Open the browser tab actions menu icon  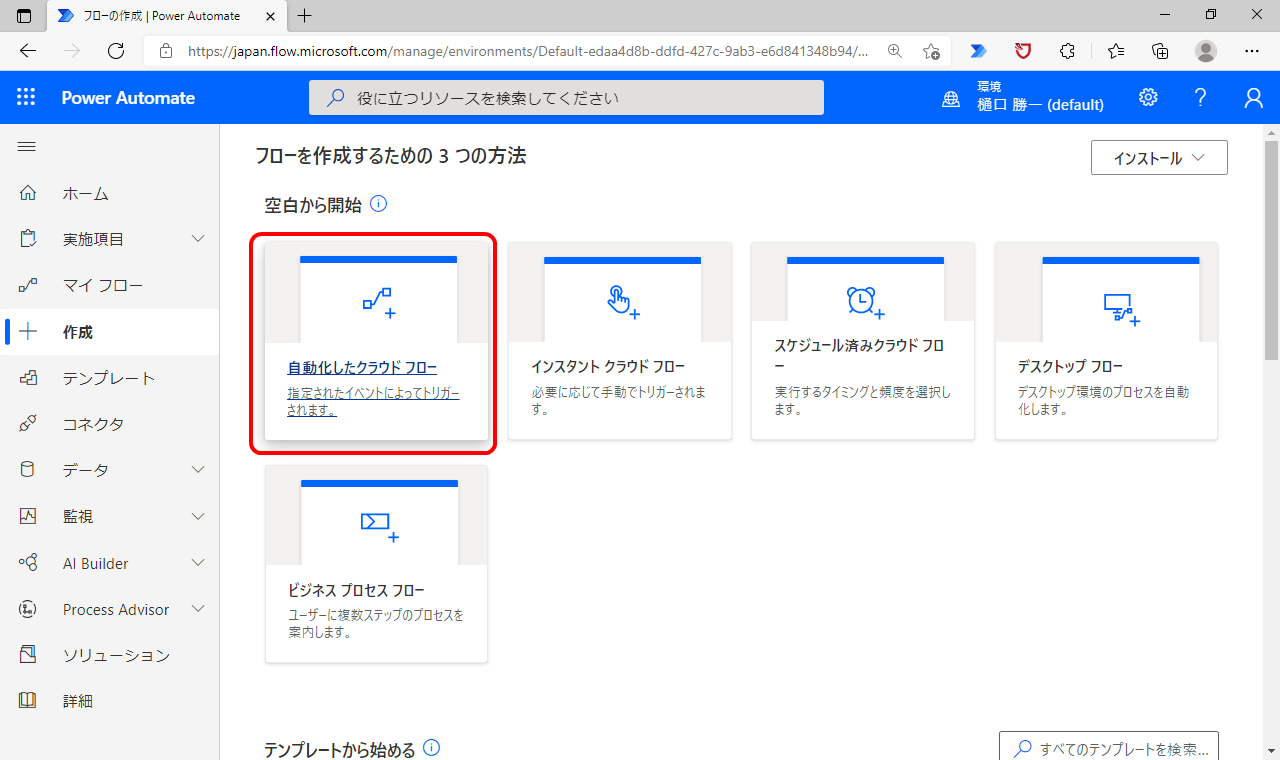click(x=24, y=15)
